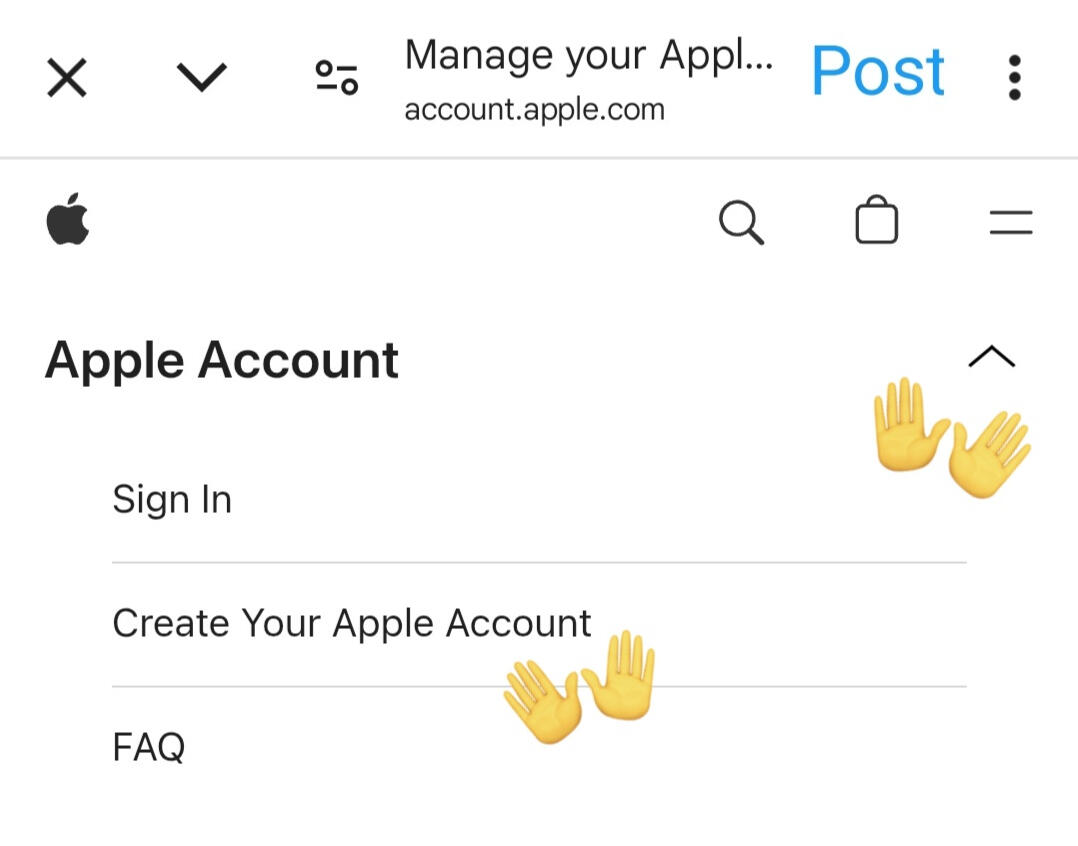Image resolution: width=1078 pixels, height=846 pixels.
Task: Open the three-dot overflow menu
Action: click(1014, 77)
